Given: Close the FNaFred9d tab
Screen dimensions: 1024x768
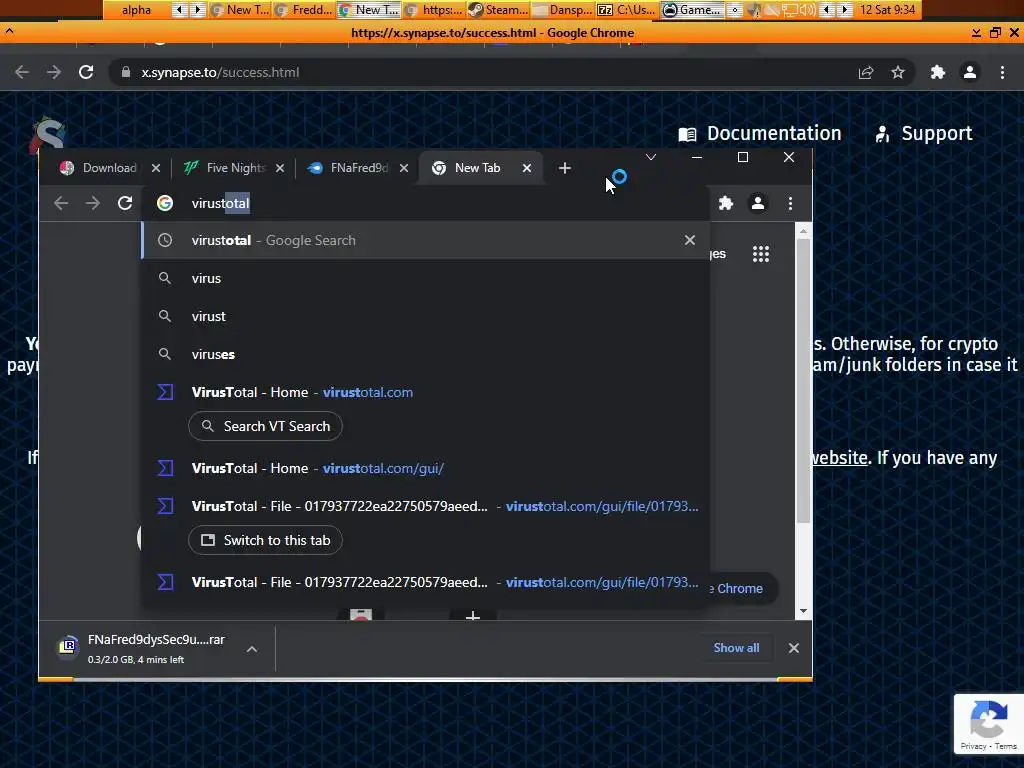Looking at the screenshot, I should (404, 168).
